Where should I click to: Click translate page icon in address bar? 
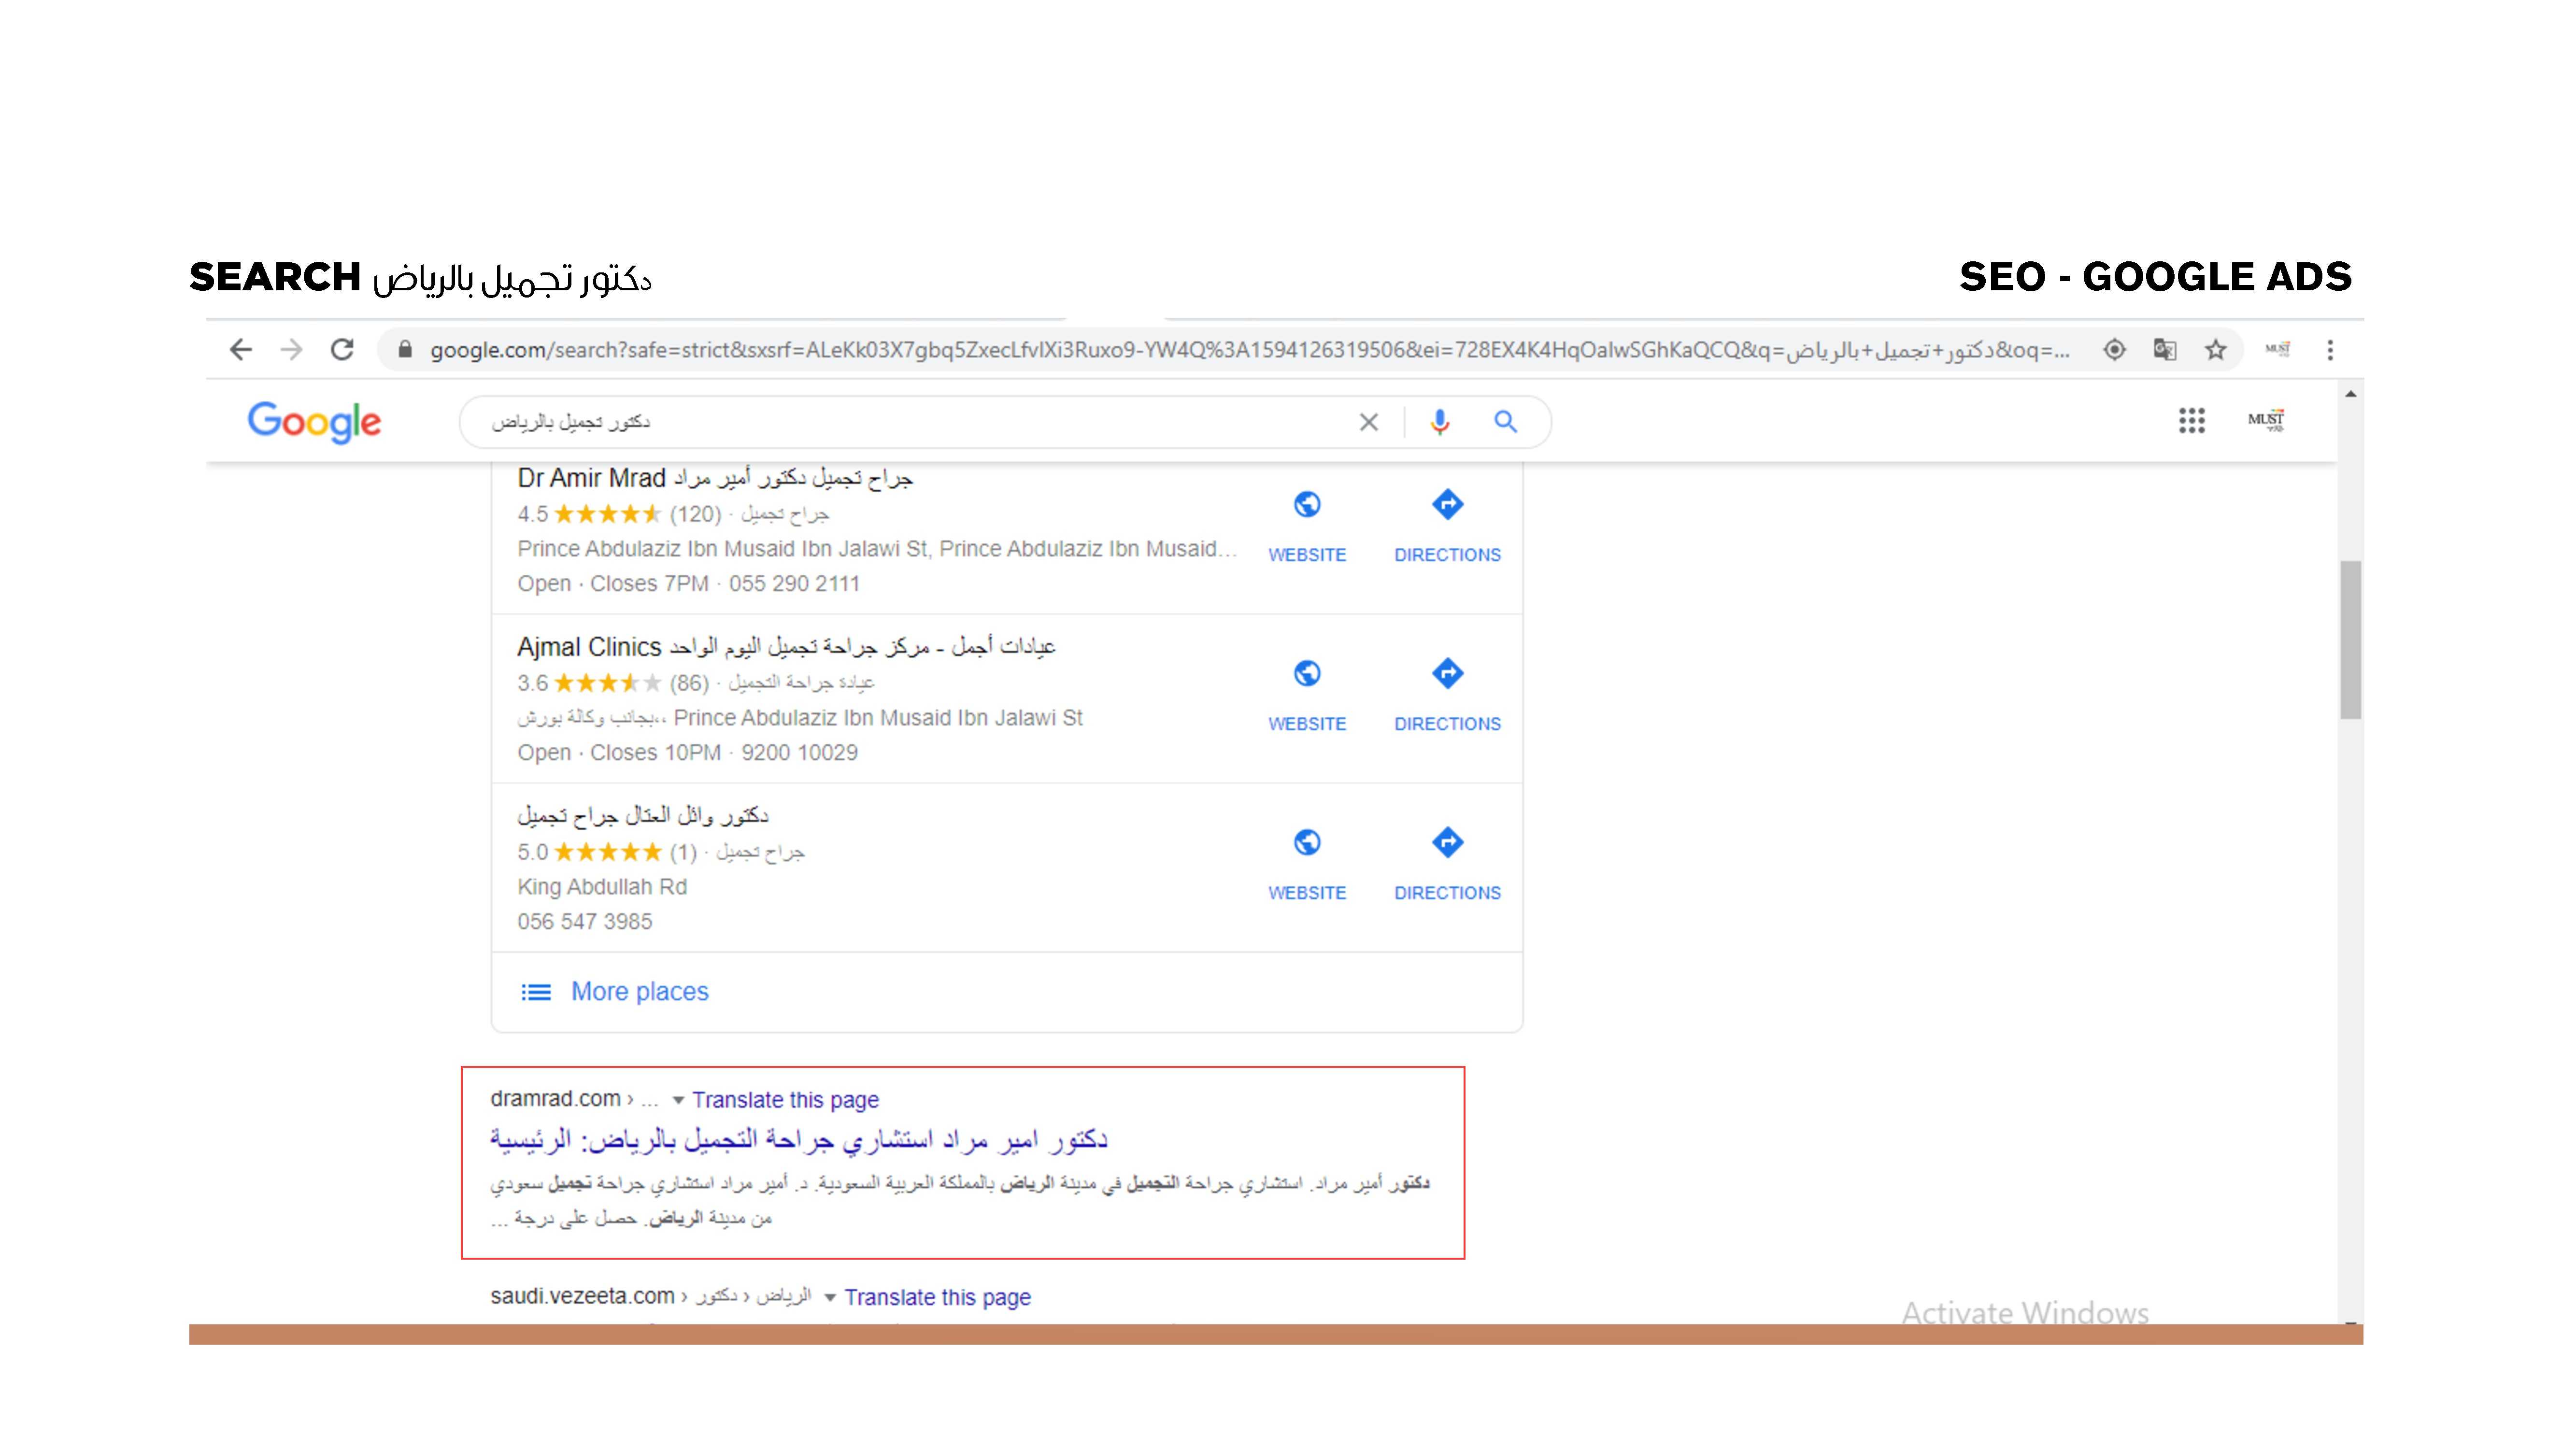pos(2165,350)
